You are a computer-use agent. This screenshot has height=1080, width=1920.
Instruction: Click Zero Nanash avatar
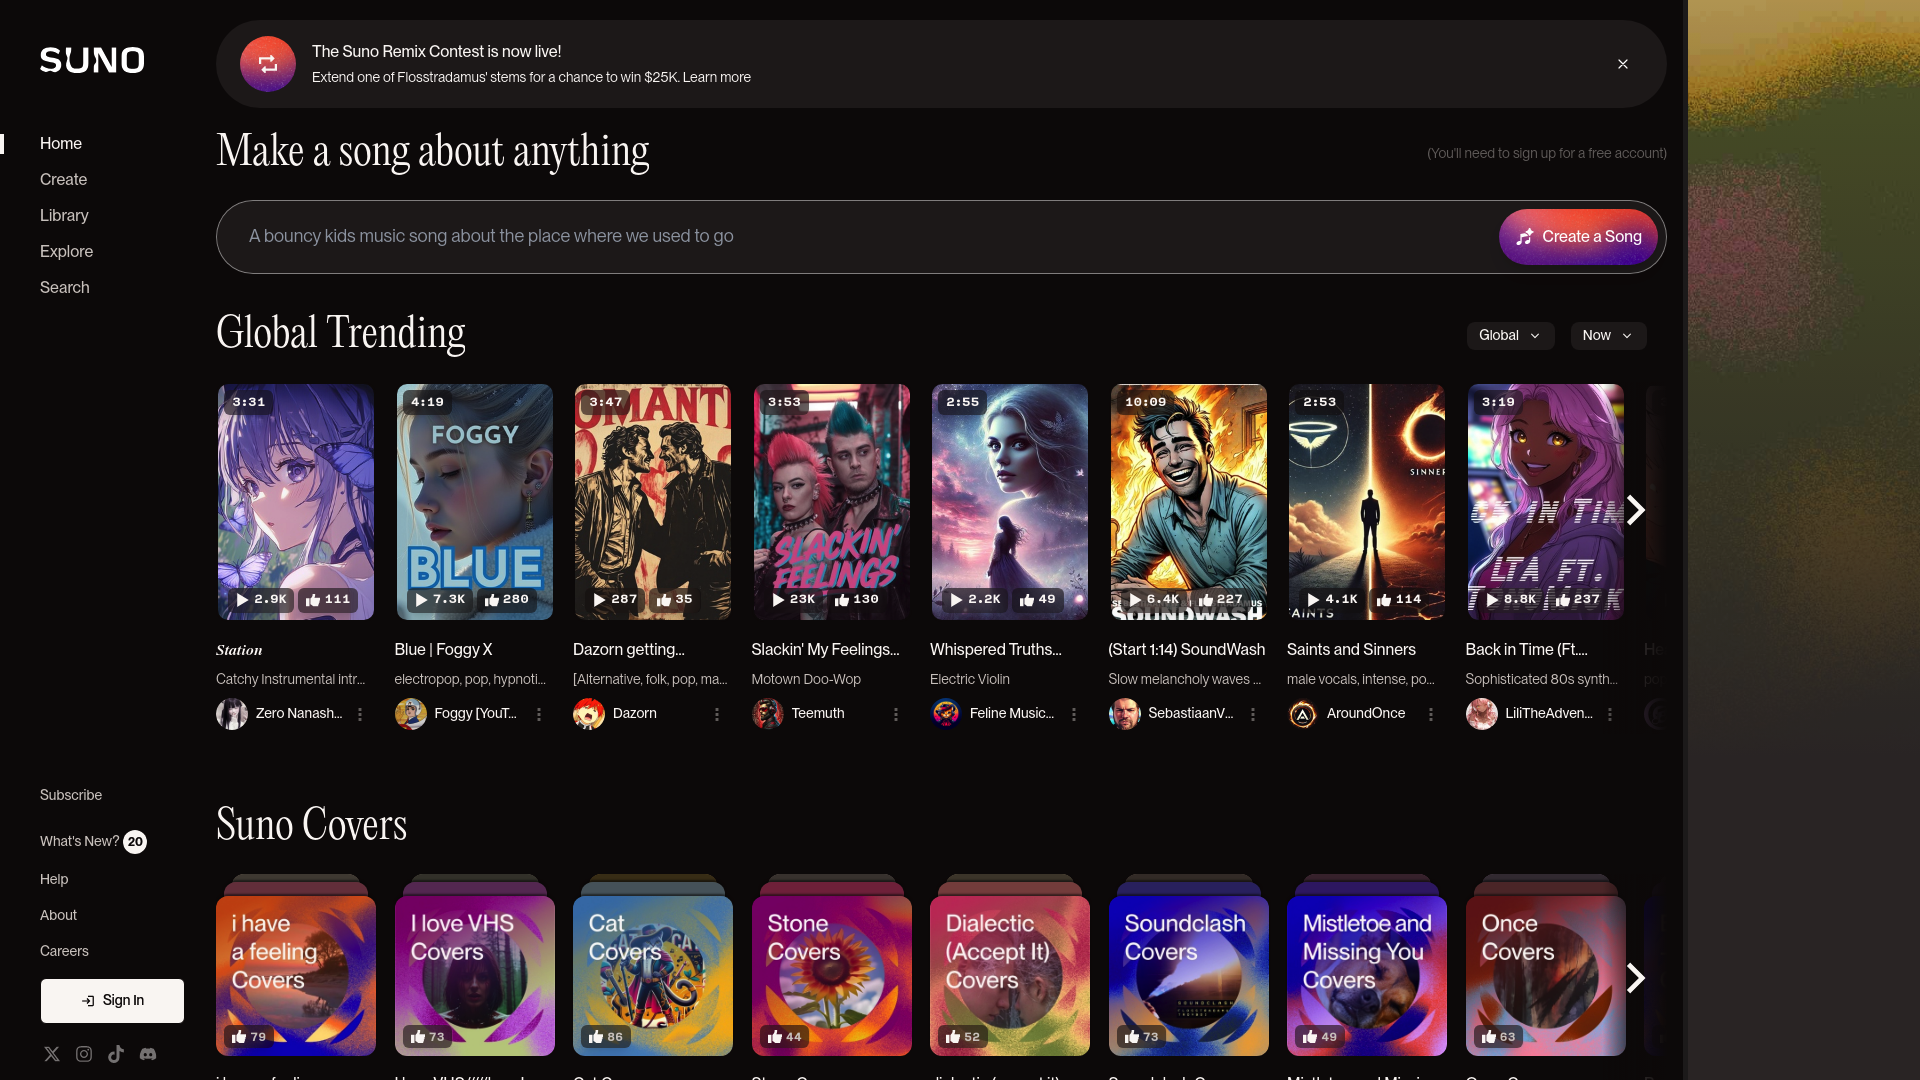tap(232, 714)
